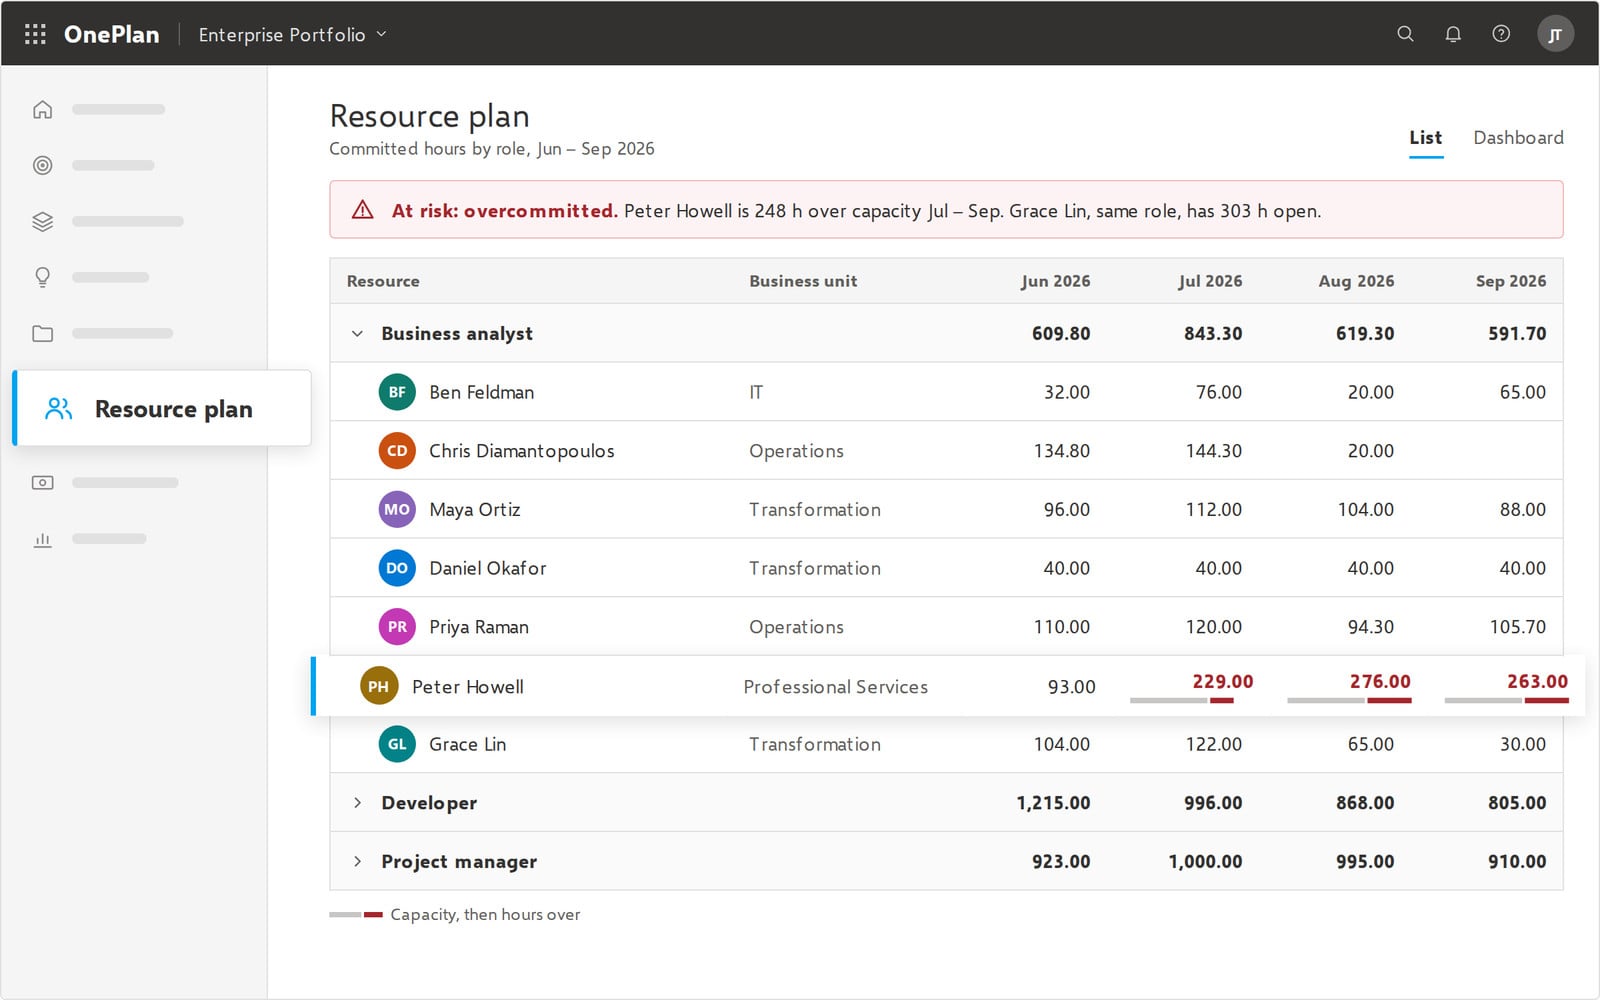Click Peter Howell's 276.00 Aug value

pos(1380,681)
